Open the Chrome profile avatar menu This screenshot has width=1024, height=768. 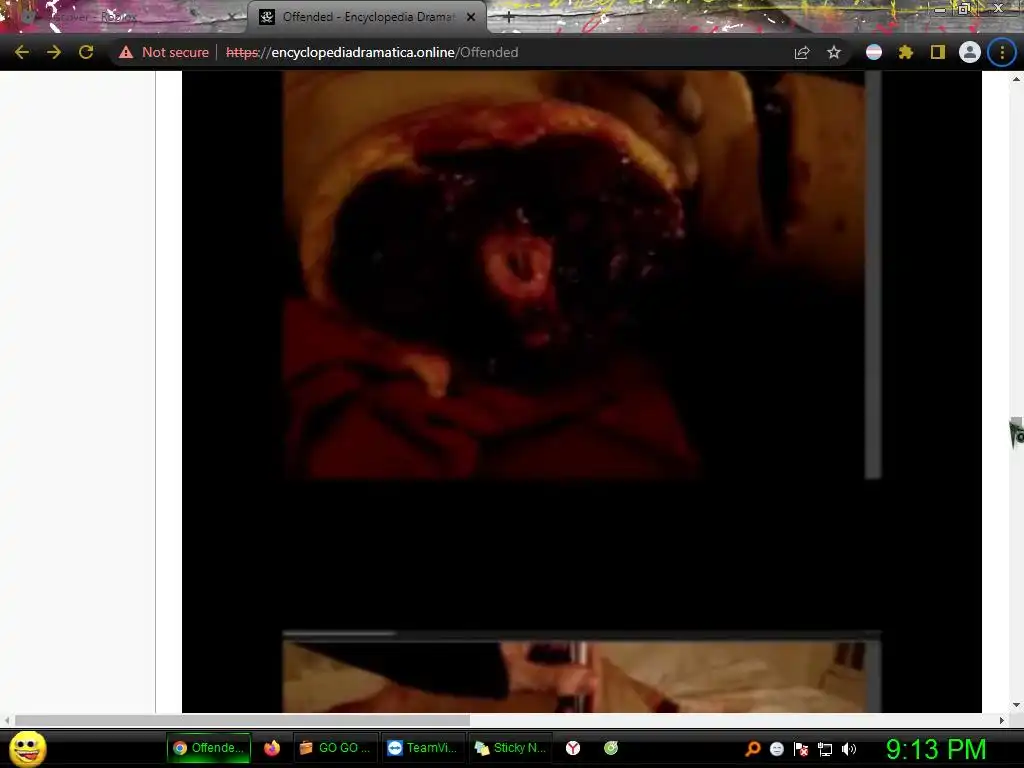tap(970, 52)
